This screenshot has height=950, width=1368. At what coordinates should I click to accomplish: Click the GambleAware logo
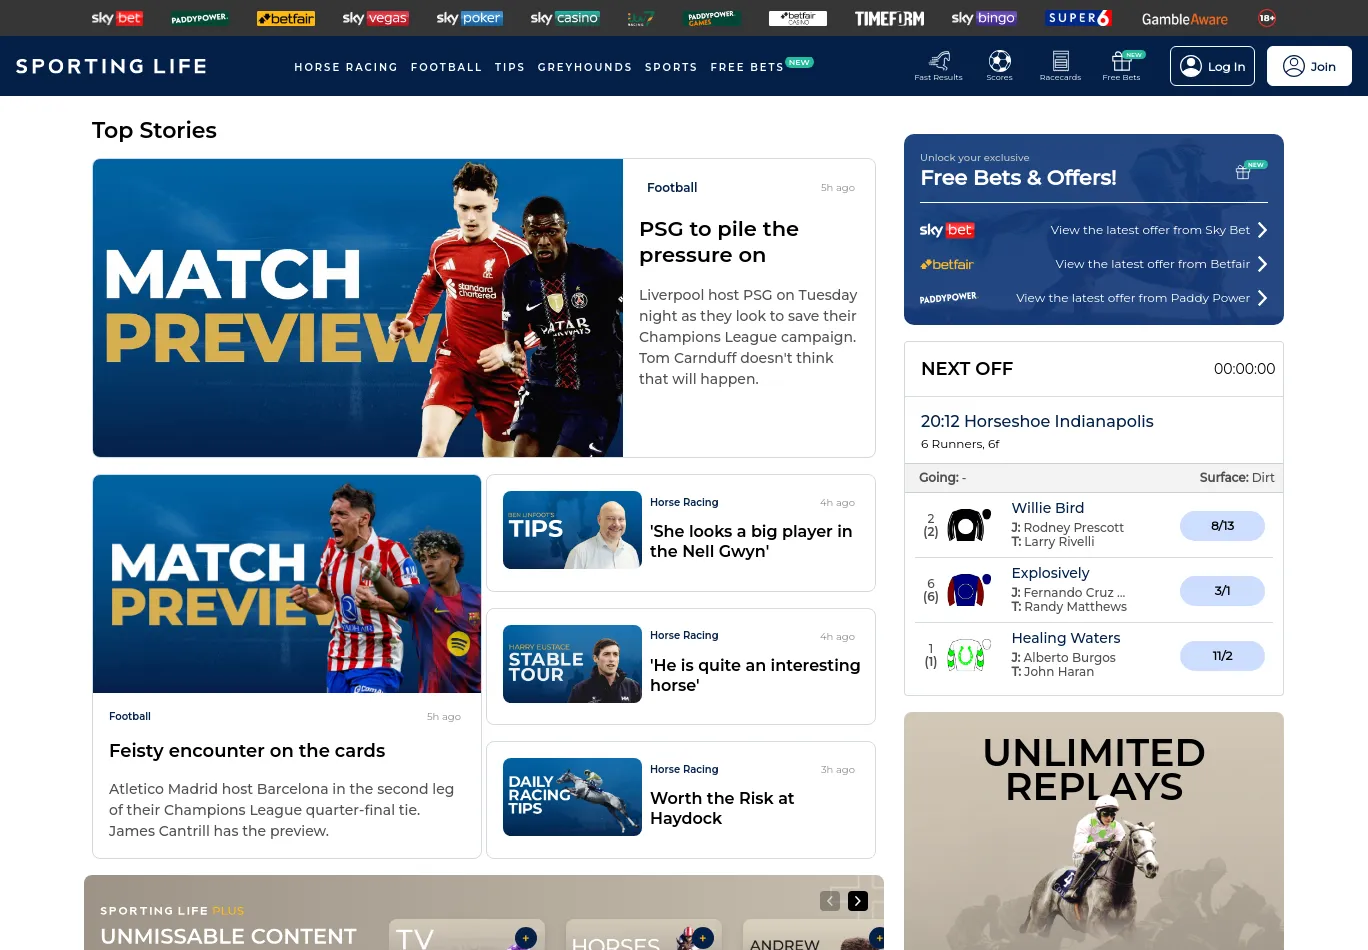[x=1184, y=18]
